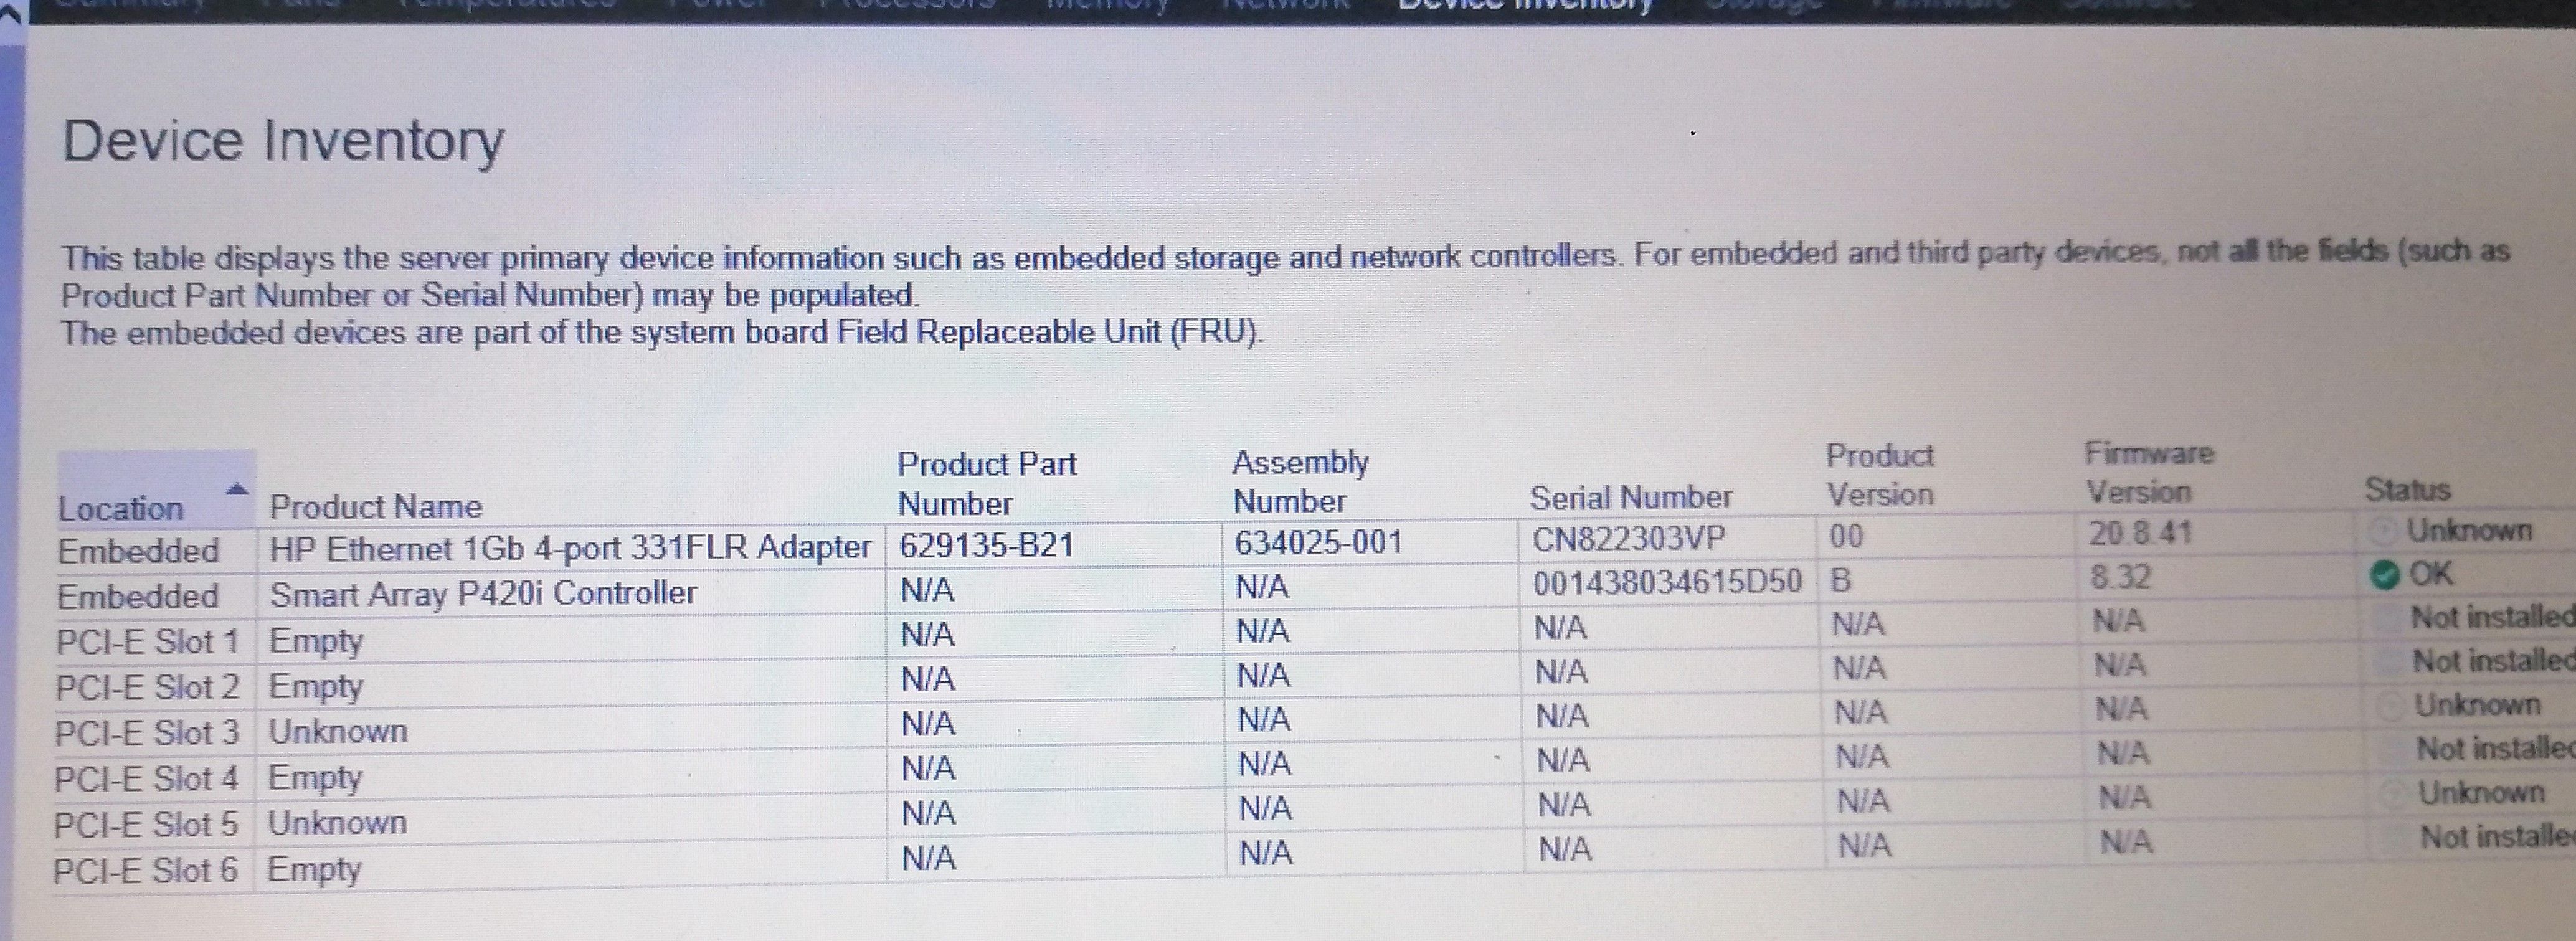2576x941 pixels.
Task: Click Unknown status icon for 331FLR Adapter
Action: tap(2385, 531)
